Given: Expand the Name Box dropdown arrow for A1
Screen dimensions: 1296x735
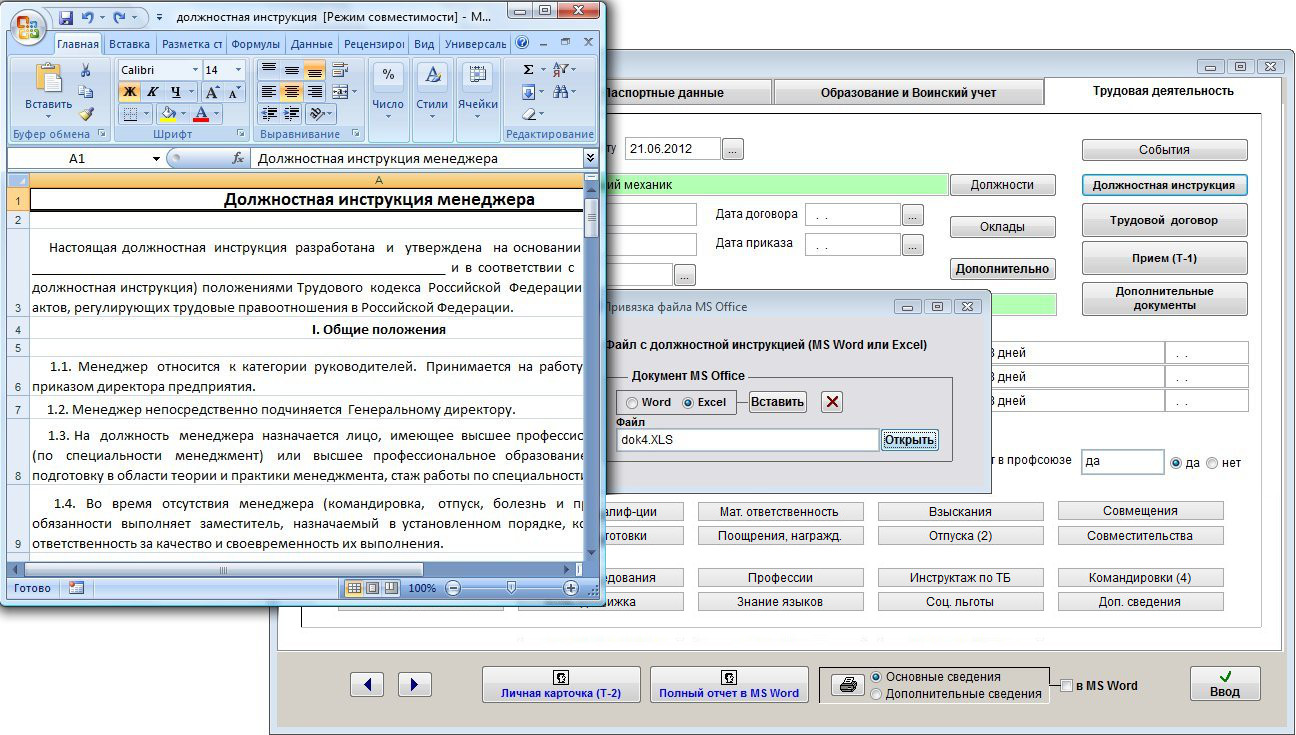Looking at the screenshot, I should 156,158.
